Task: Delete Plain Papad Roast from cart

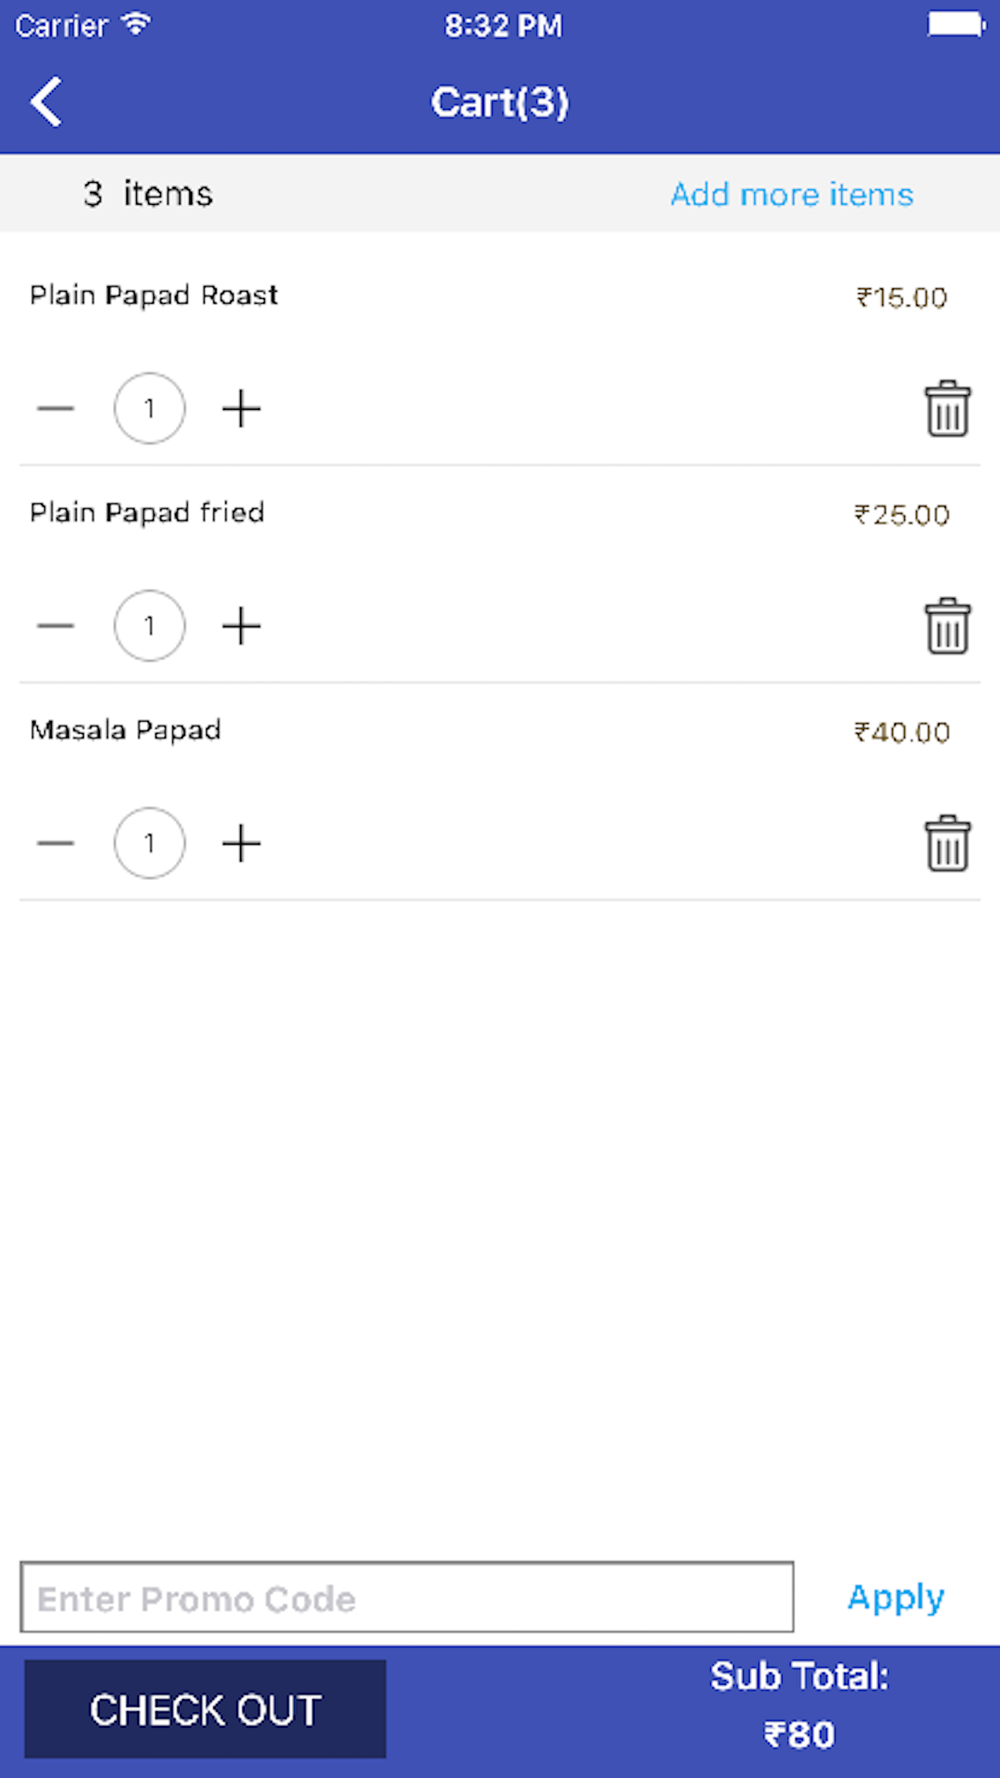Action: (x=947, y=409)
